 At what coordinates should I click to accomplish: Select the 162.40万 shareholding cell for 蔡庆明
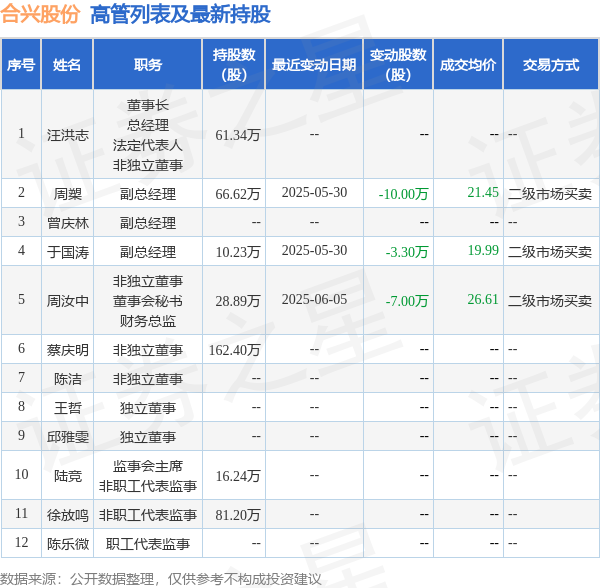[x=236, y=350]
